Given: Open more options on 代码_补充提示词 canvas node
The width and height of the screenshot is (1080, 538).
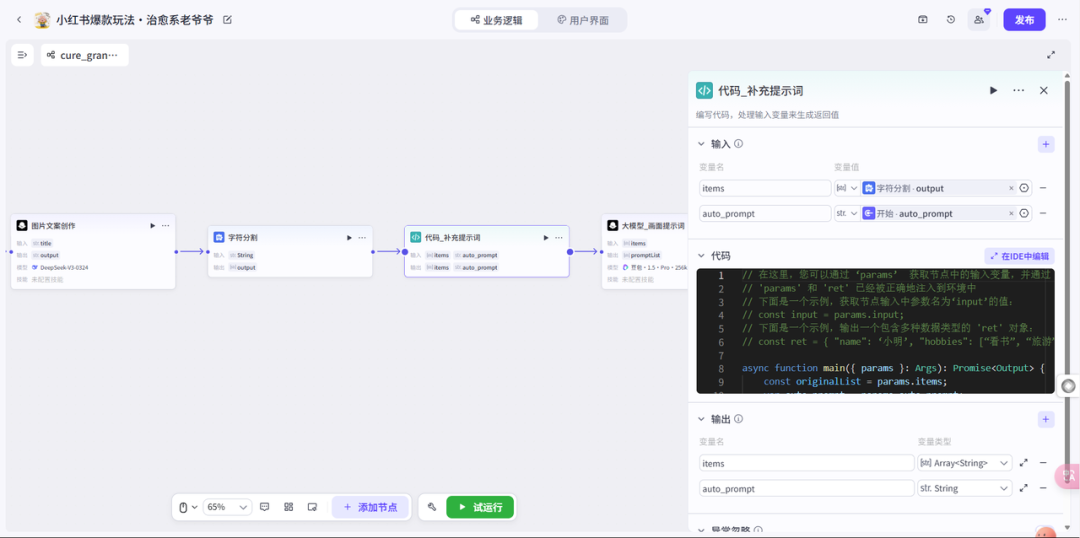Looking at the screenshot, I should pos(559,238).
